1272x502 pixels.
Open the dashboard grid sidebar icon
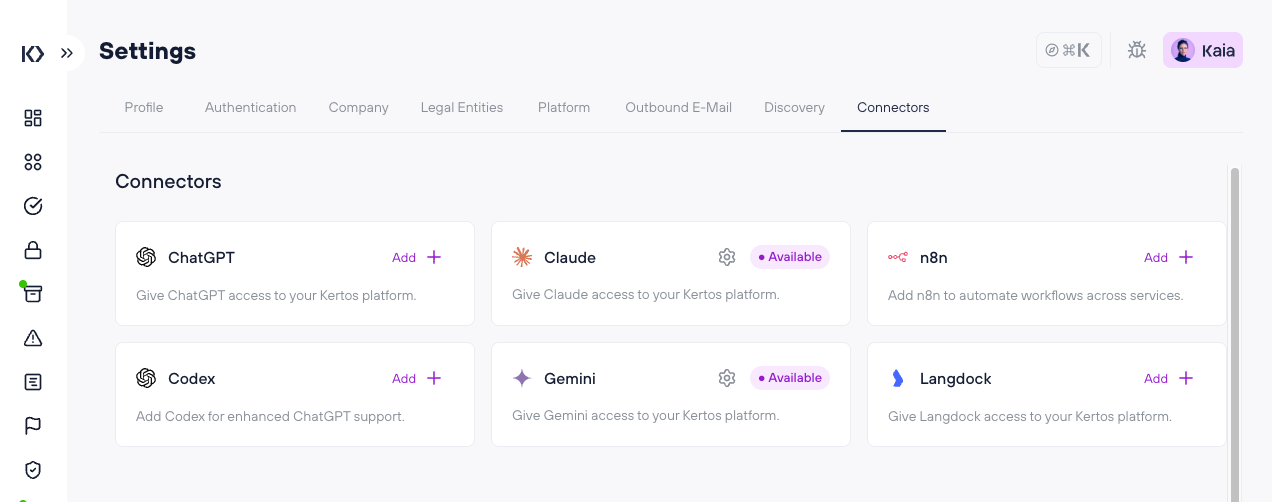point(33,118)
